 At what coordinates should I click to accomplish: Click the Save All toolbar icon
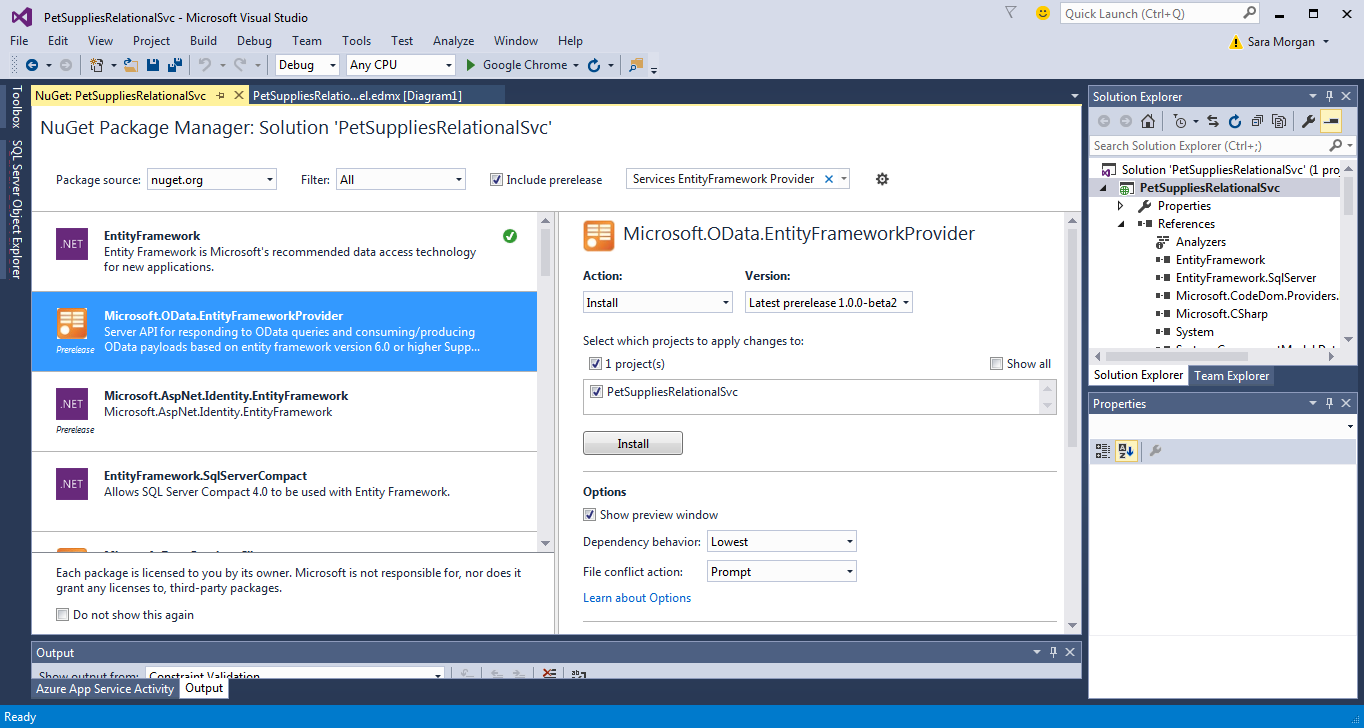tap(175, 65)
